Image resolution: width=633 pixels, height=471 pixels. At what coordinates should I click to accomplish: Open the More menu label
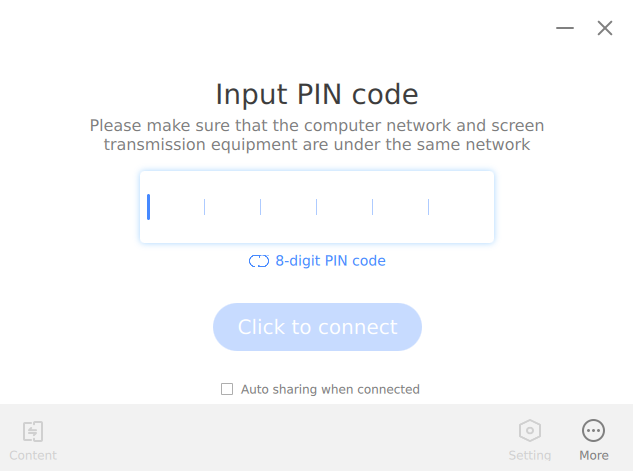click(x=593, y=456)
